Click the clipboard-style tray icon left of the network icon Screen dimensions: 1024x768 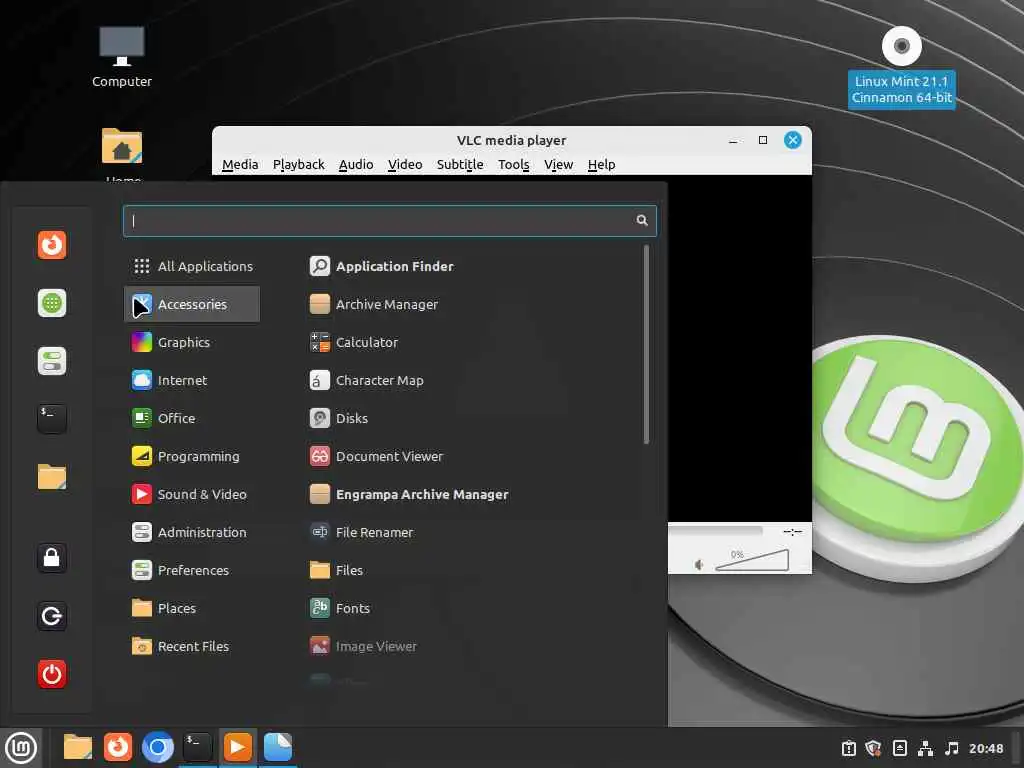[x=900, y=748]
